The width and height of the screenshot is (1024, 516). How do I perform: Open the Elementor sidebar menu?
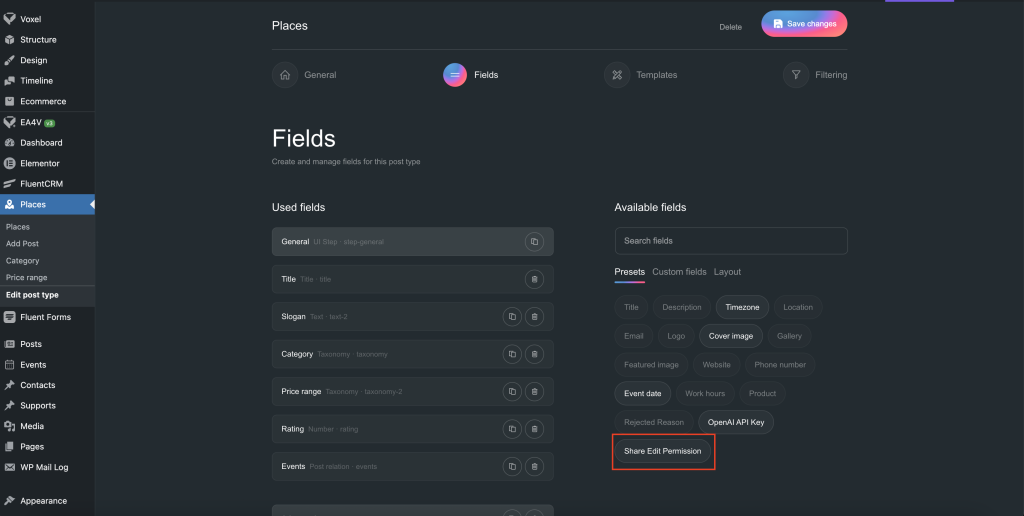pyautogui.click(x=40, y=163)
